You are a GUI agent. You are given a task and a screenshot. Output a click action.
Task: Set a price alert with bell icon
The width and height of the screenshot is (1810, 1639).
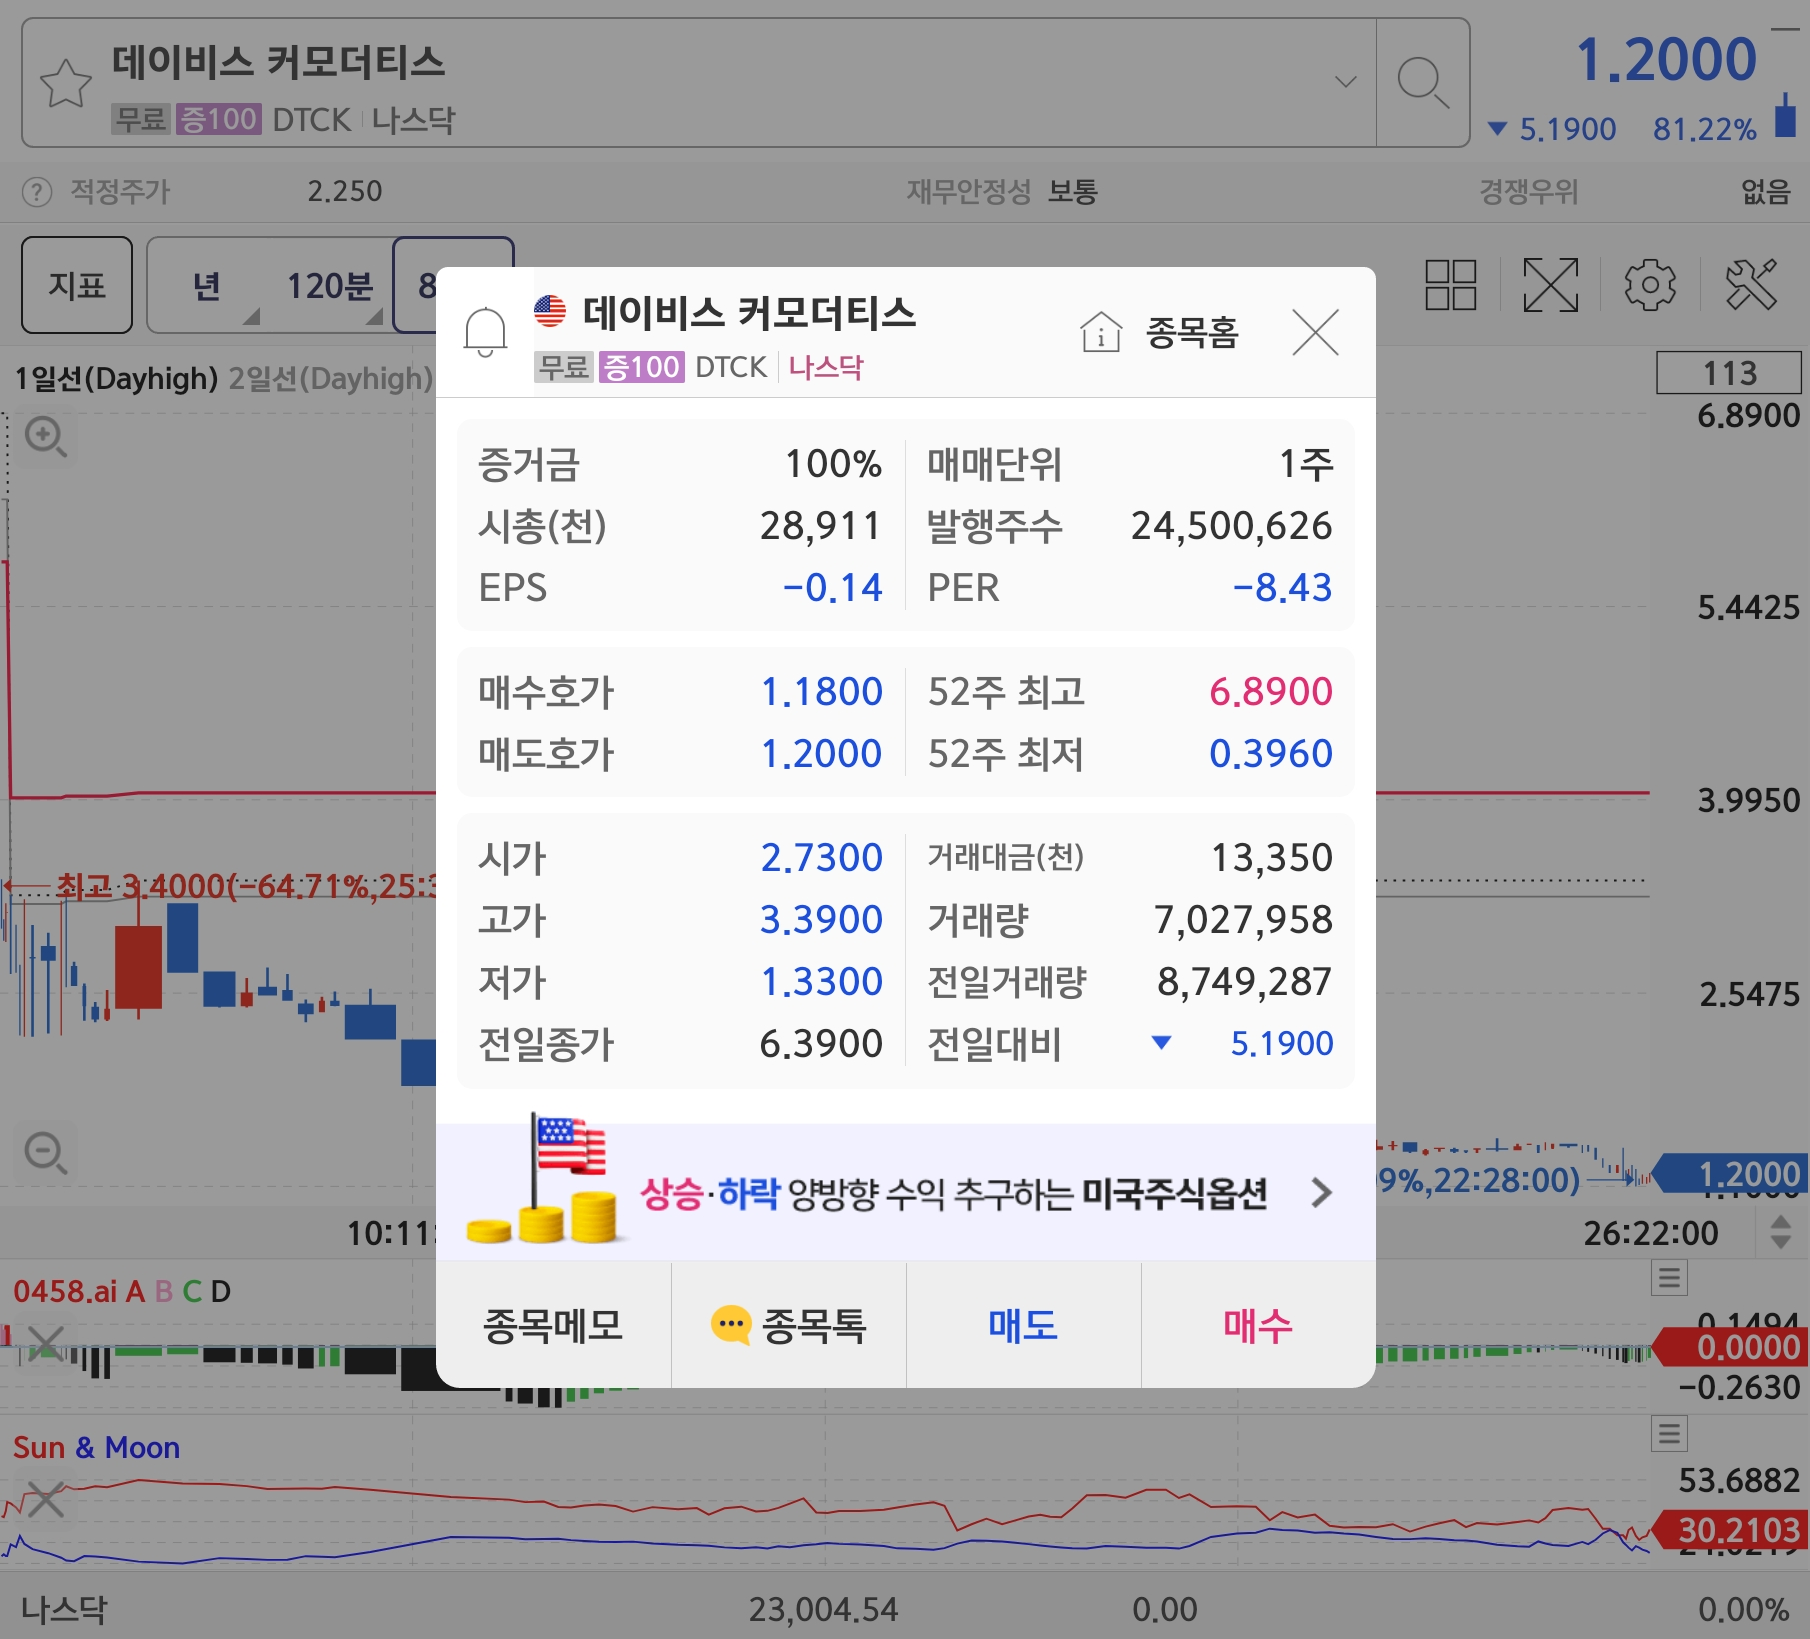tap(486, 331)
